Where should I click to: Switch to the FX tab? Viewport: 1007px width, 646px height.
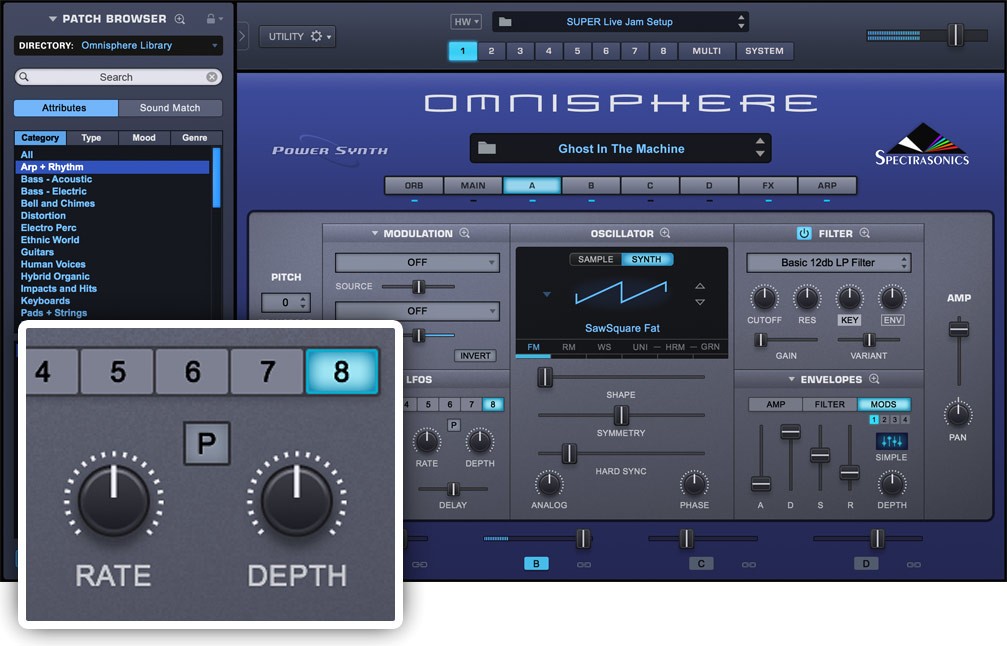768,185
